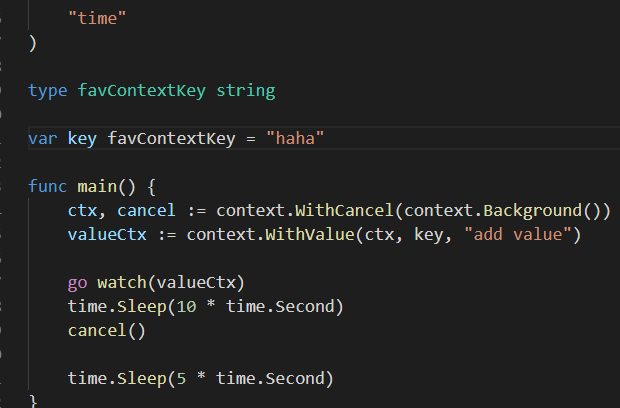Click Background in the context.Background() call

541,211
